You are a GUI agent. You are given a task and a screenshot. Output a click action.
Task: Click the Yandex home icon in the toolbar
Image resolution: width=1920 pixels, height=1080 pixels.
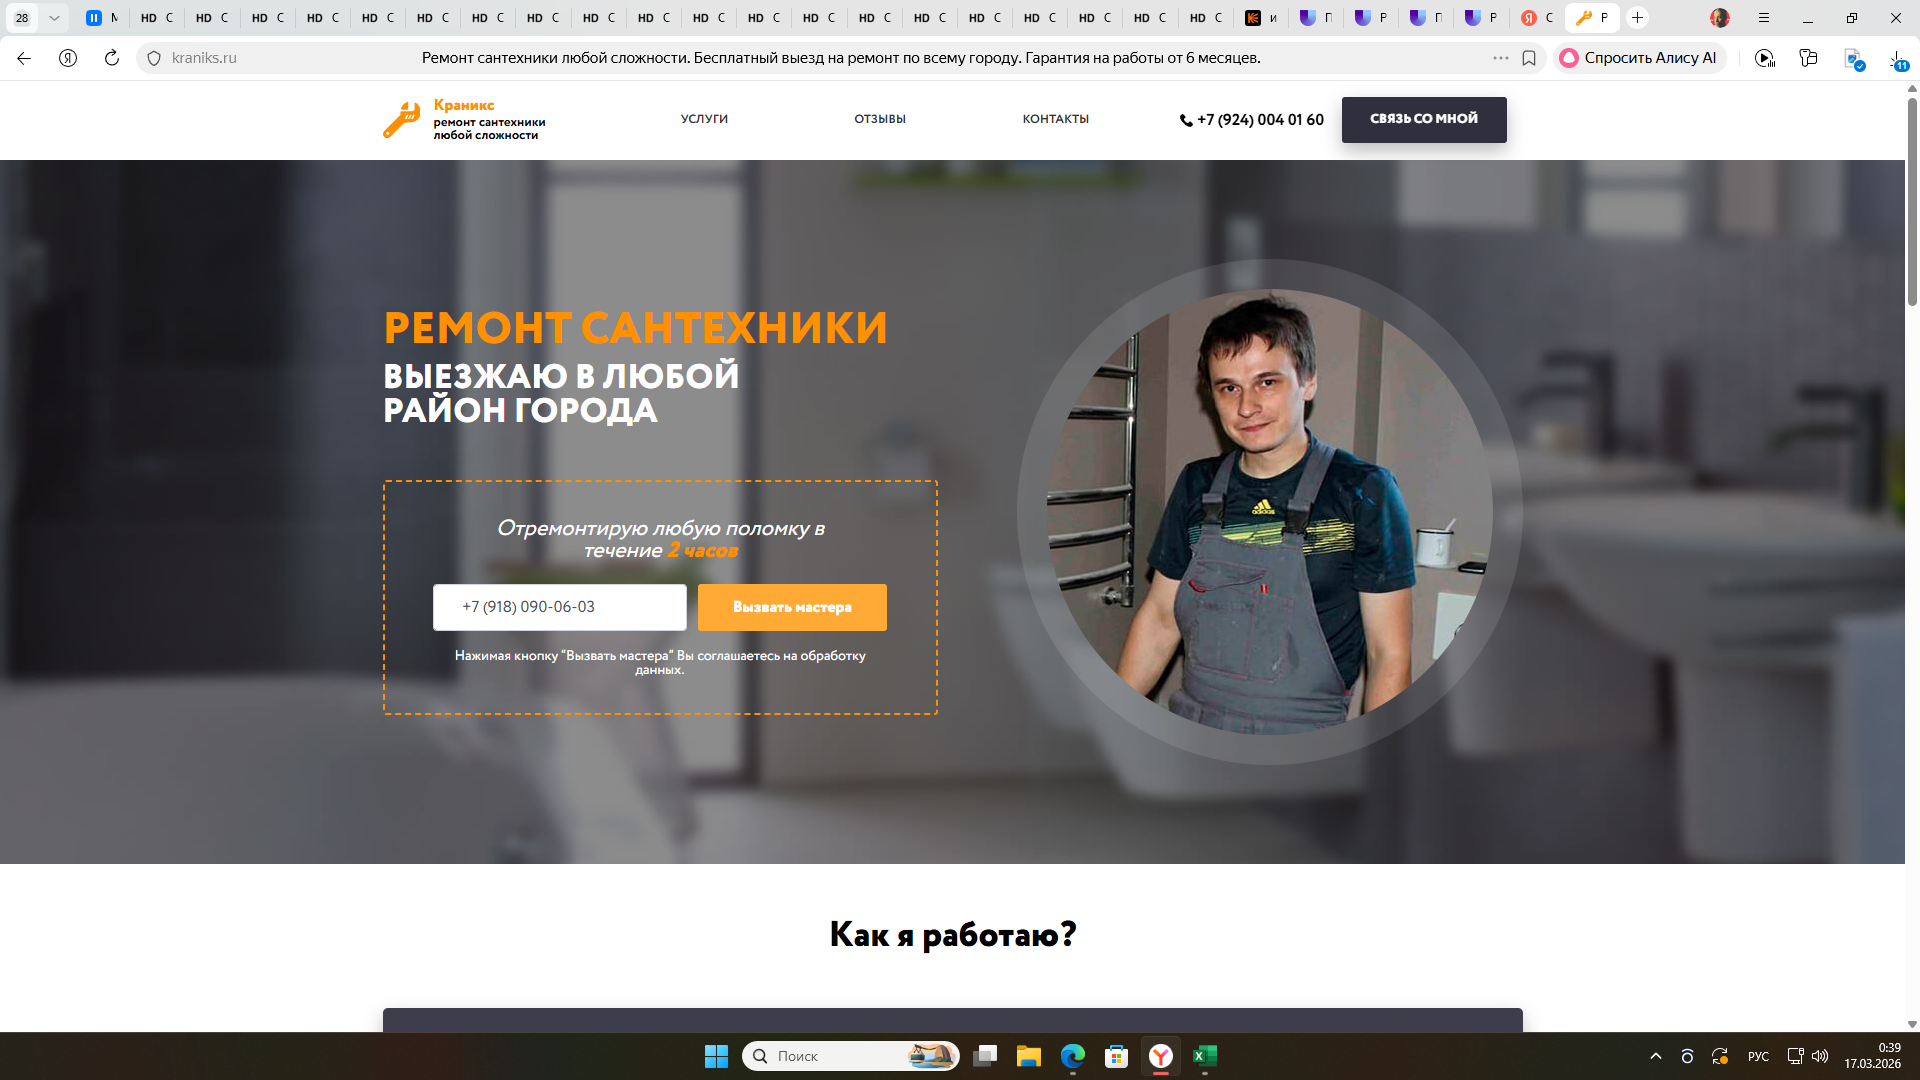(x=68, y=58)
